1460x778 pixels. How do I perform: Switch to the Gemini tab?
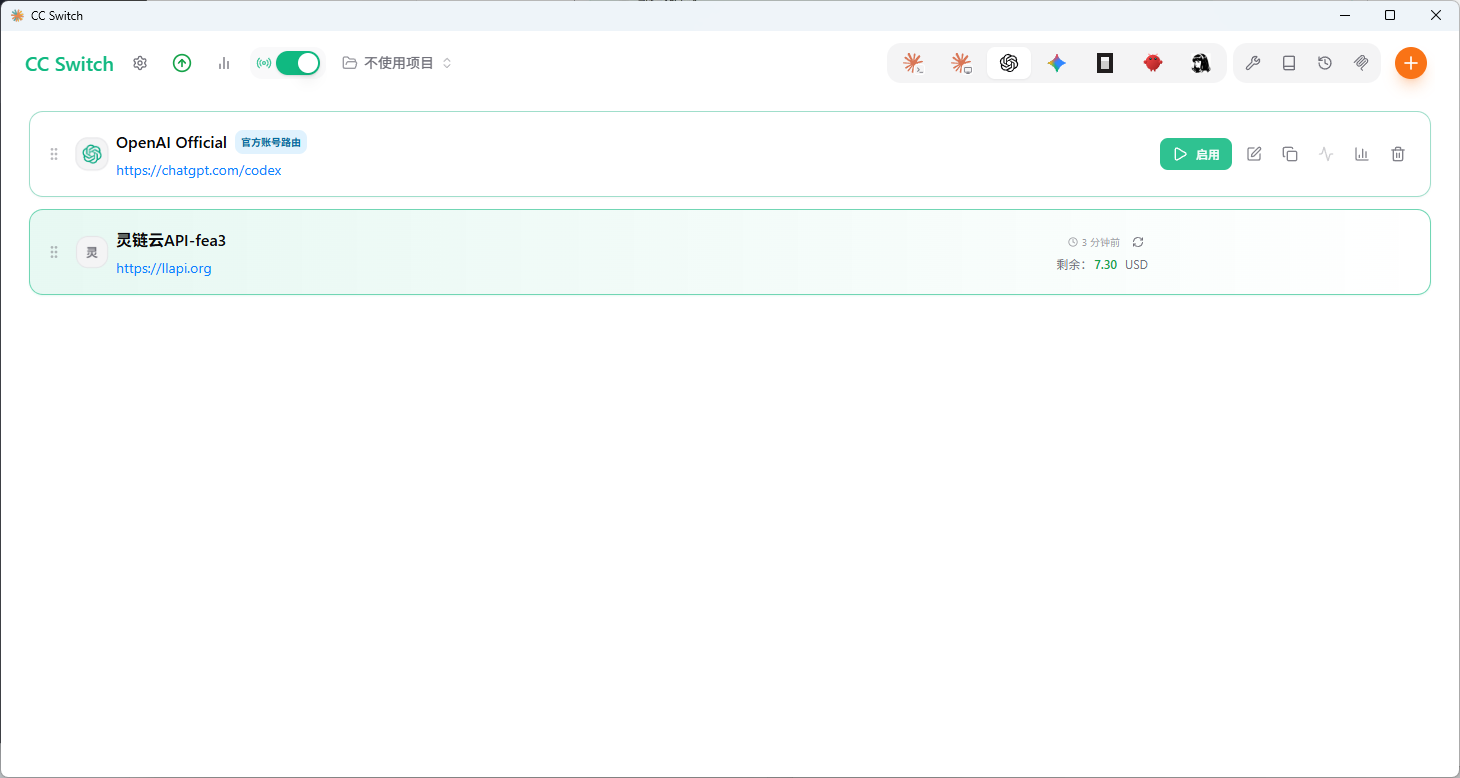pyautogui.click(x=1057, y=63)
